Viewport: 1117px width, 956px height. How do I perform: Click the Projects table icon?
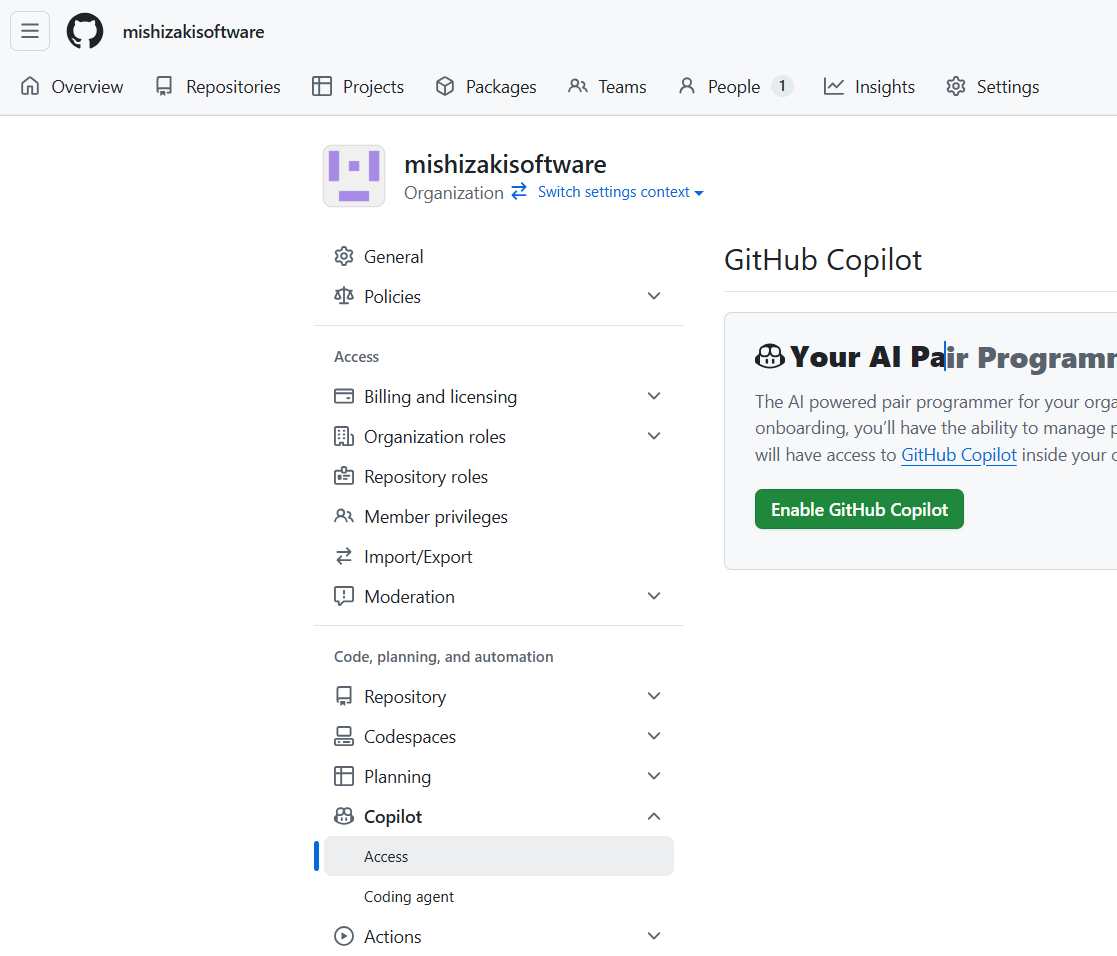tap(322, 86)
